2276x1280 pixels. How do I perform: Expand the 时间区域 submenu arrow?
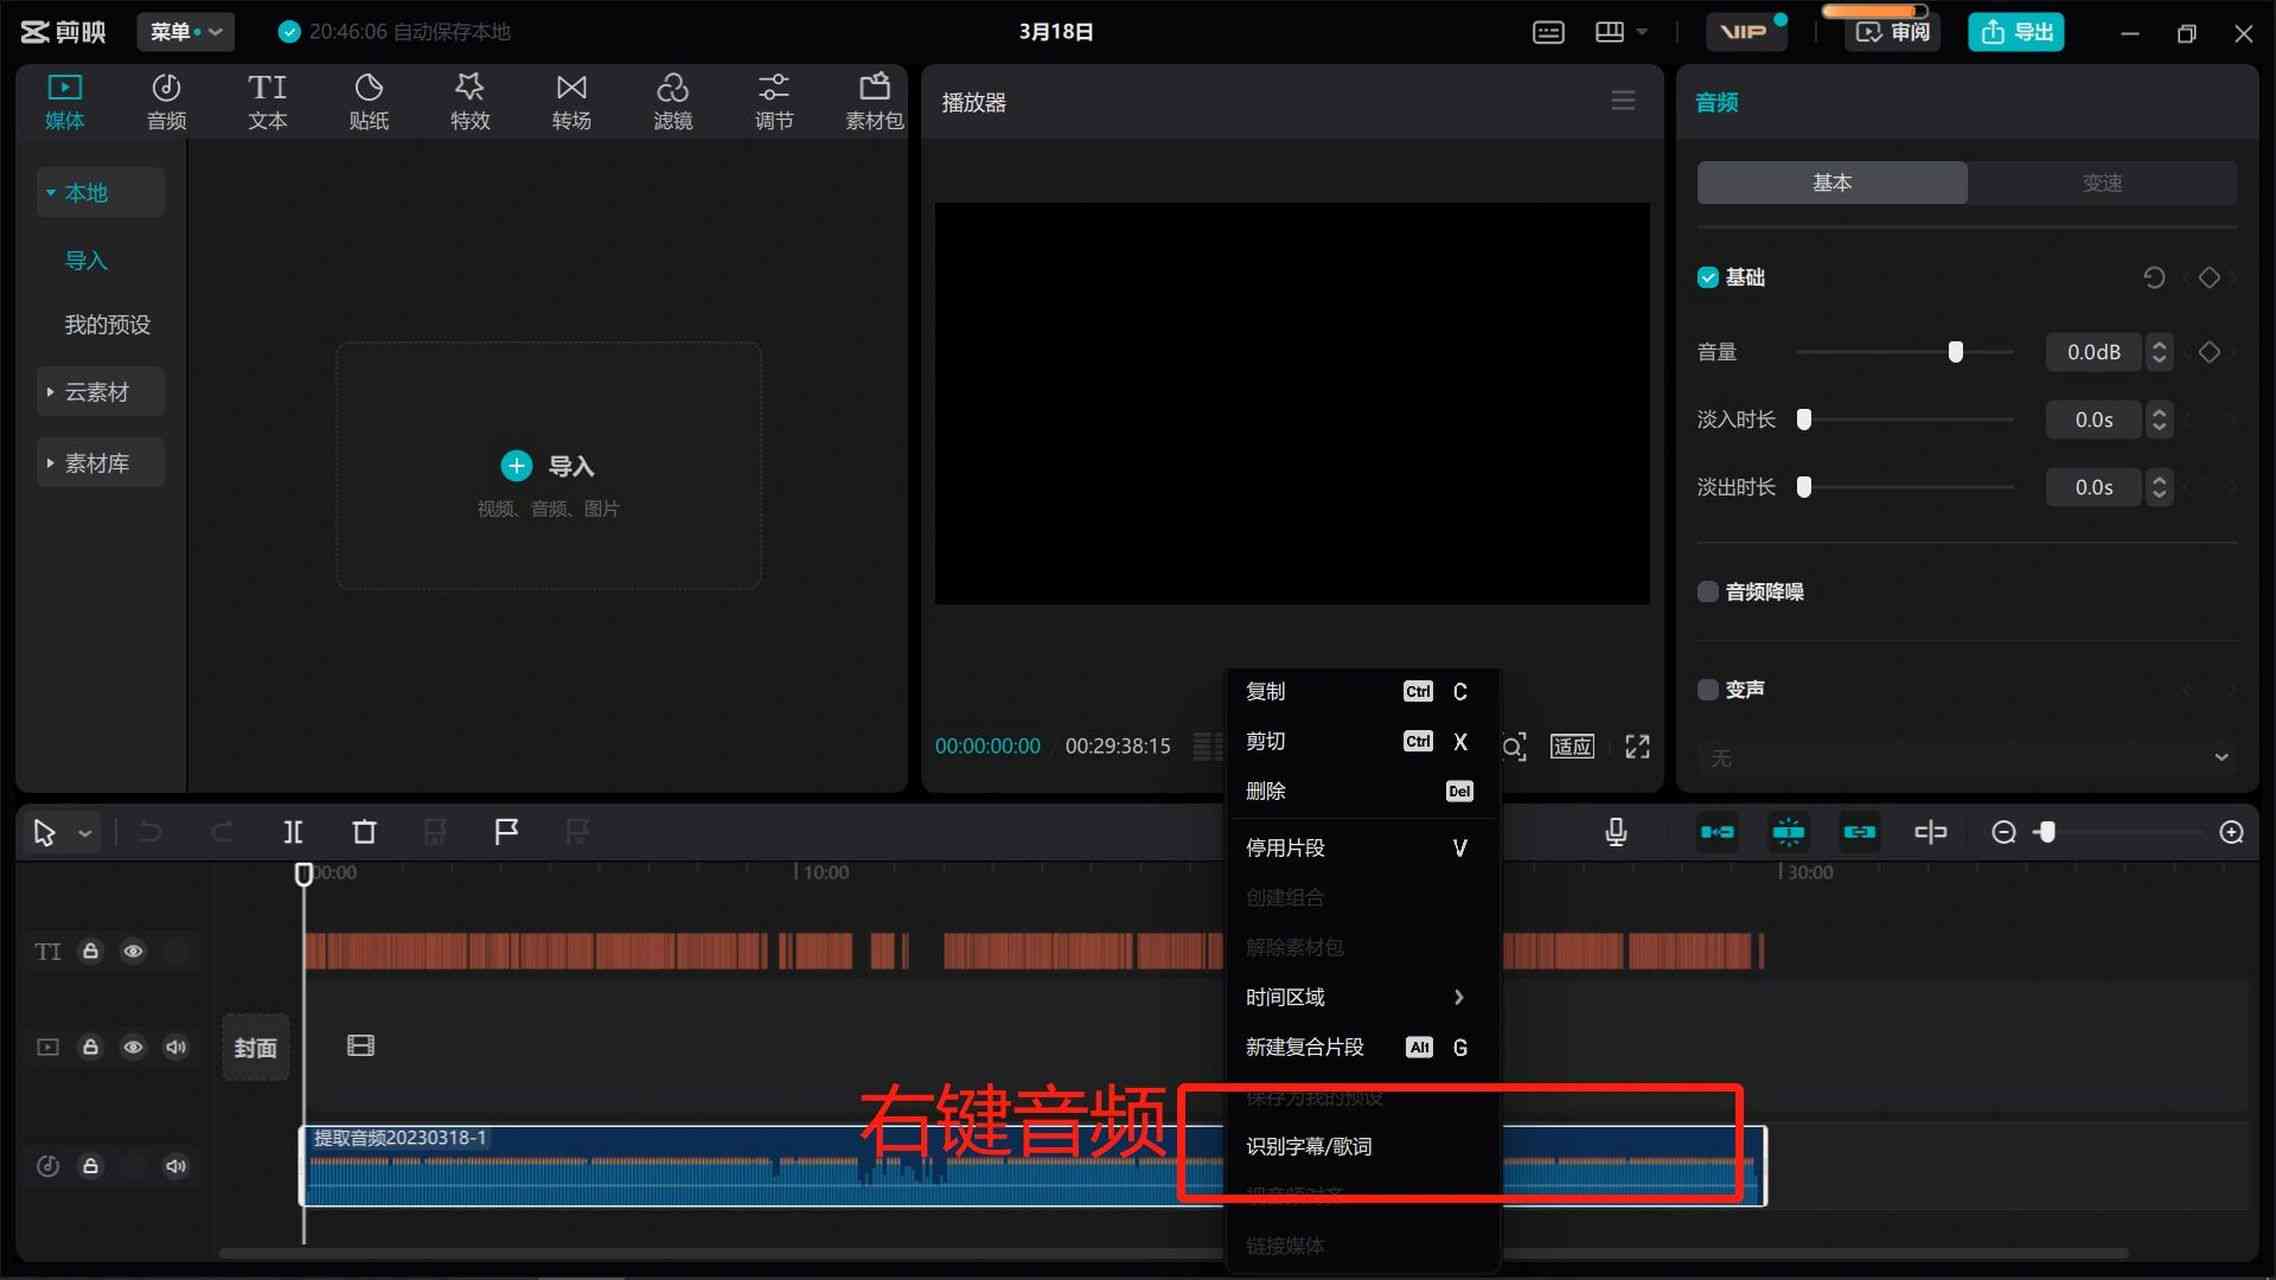coord(1458,997)
